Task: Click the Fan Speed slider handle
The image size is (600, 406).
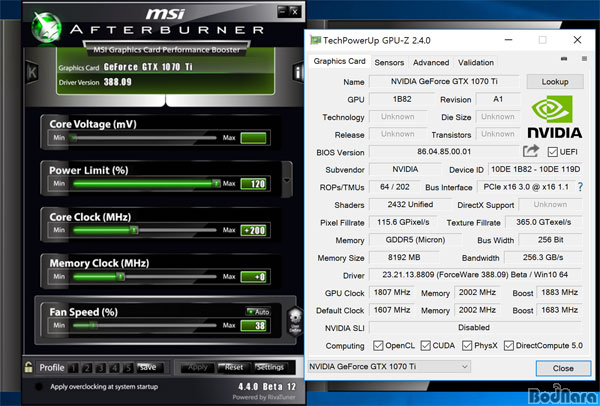Action: [93, 325]
